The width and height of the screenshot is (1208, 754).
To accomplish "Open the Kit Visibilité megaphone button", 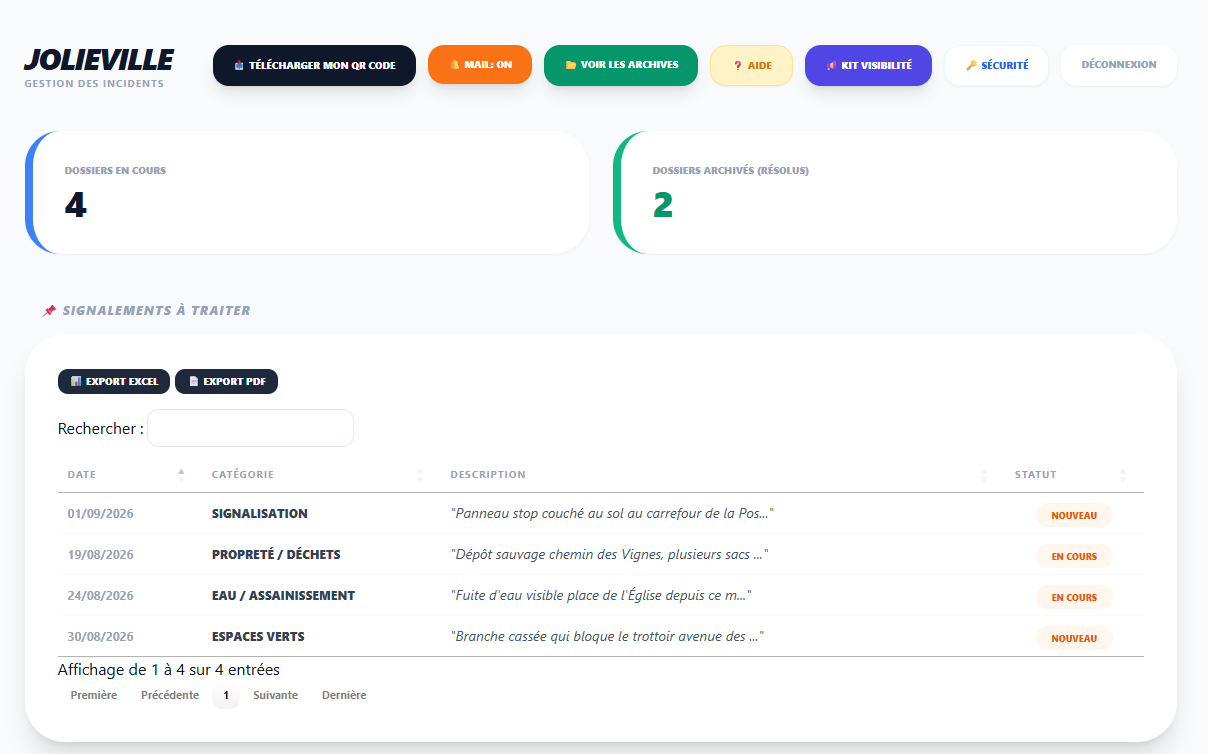I will click(x=868, y=65).
